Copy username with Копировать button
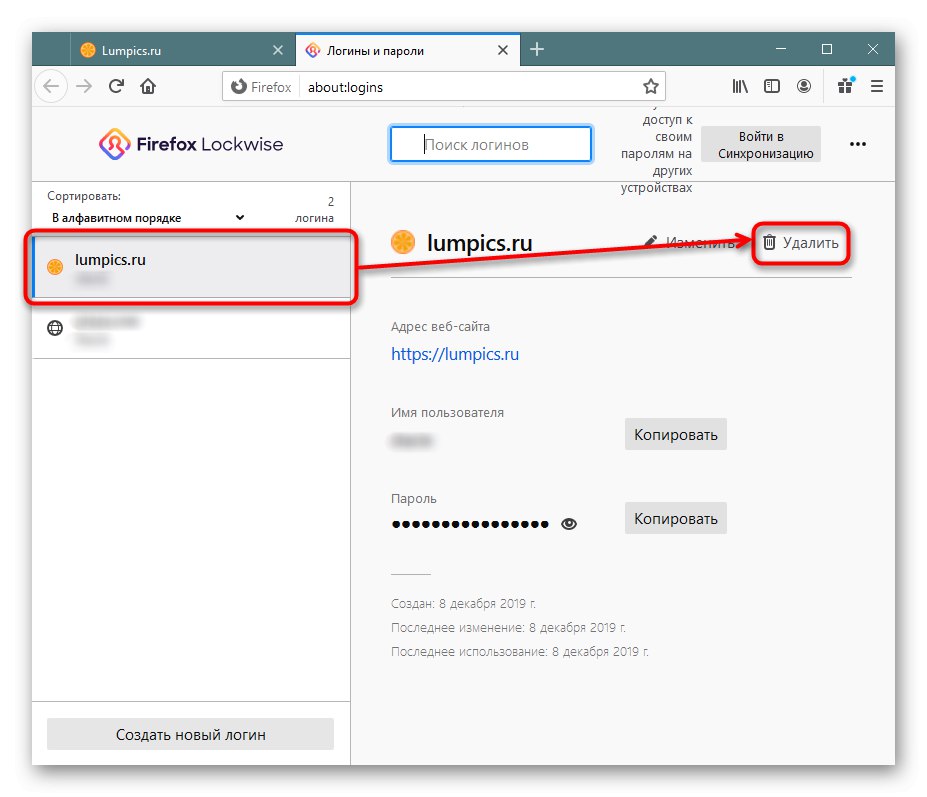The image size is (927, 797). 676,435
